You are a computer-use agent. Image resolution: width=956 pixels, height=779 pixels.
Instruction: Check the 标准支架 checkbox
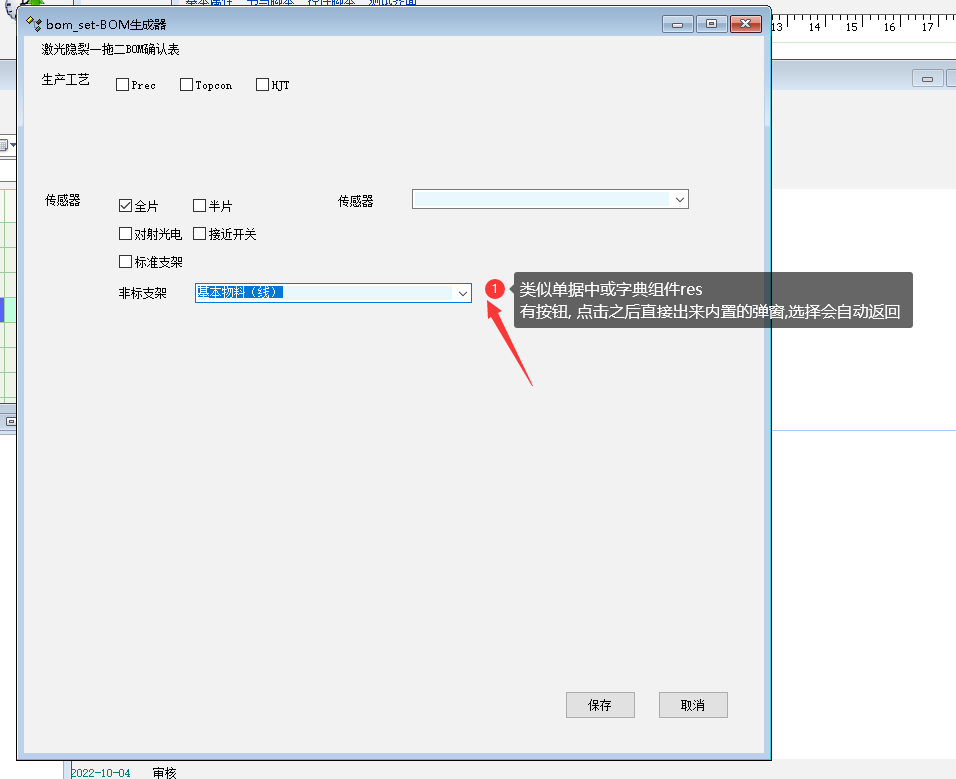point(125,262)
